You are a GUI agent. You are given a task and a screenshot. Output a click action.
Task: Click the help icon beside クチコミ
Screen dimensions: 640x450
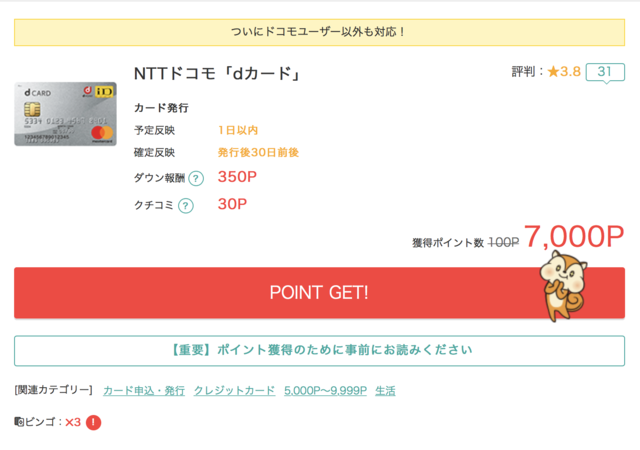(186, 205)
